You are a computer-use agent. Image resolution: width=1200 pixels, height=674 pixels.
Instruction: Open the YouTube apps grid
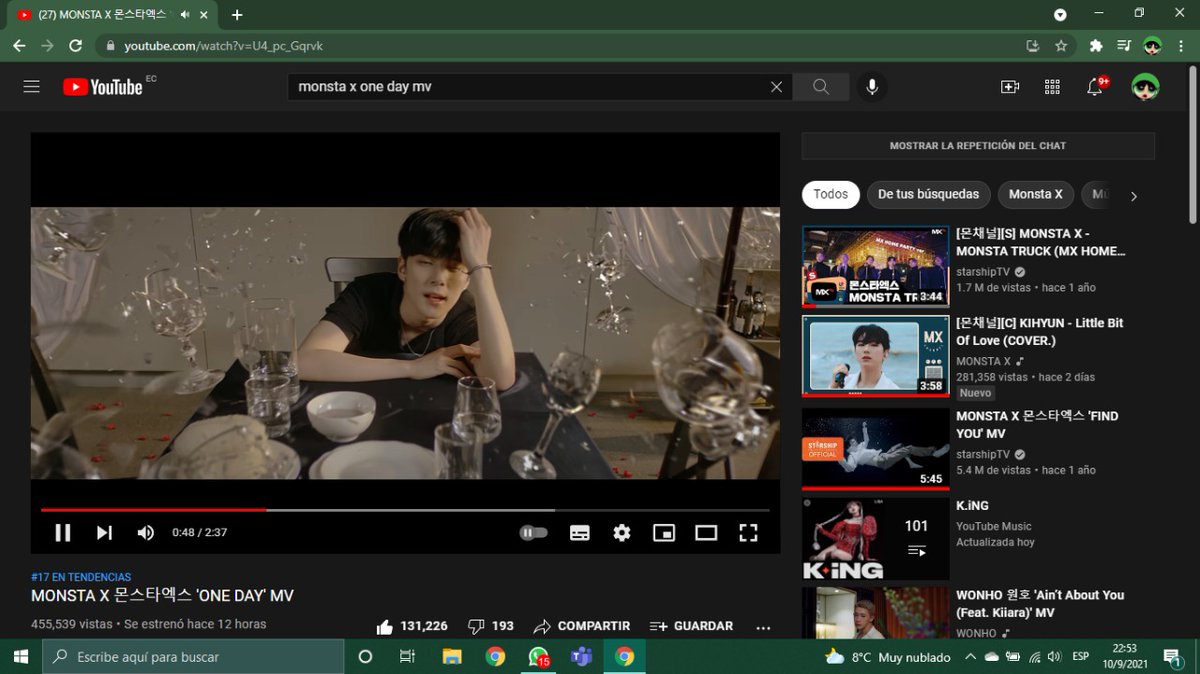point(1052,87)
